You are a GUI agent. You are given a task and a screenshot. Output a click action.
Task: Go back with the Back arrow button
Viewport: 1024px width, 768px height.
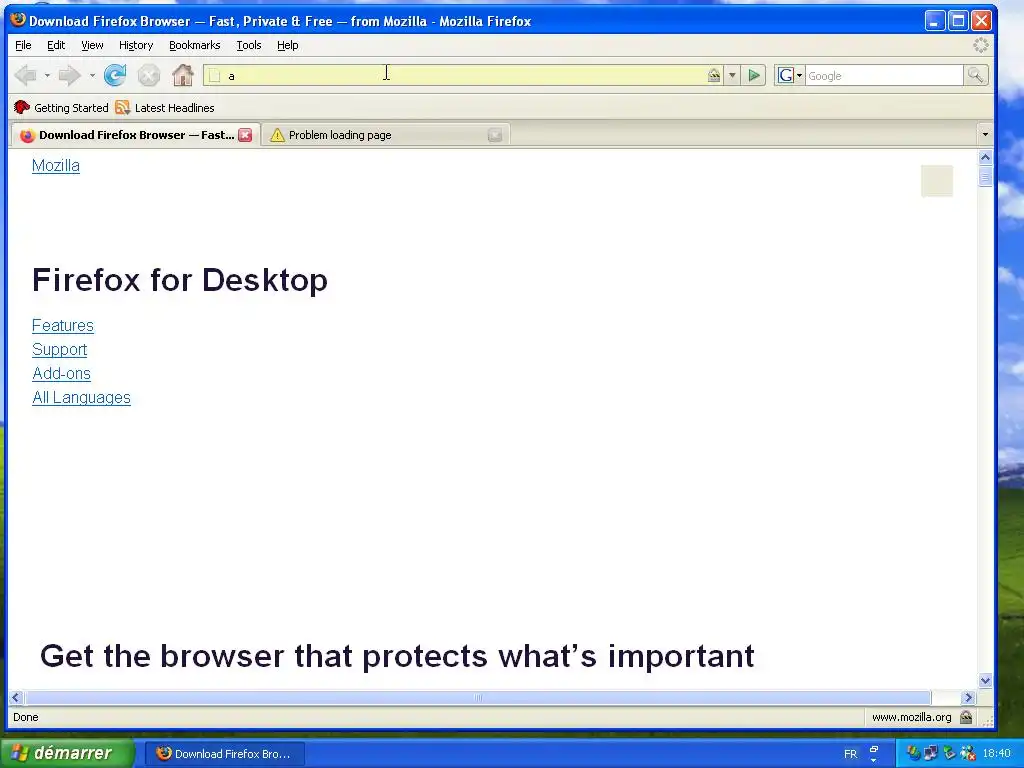pyautogui.click(x=25, y=76)
